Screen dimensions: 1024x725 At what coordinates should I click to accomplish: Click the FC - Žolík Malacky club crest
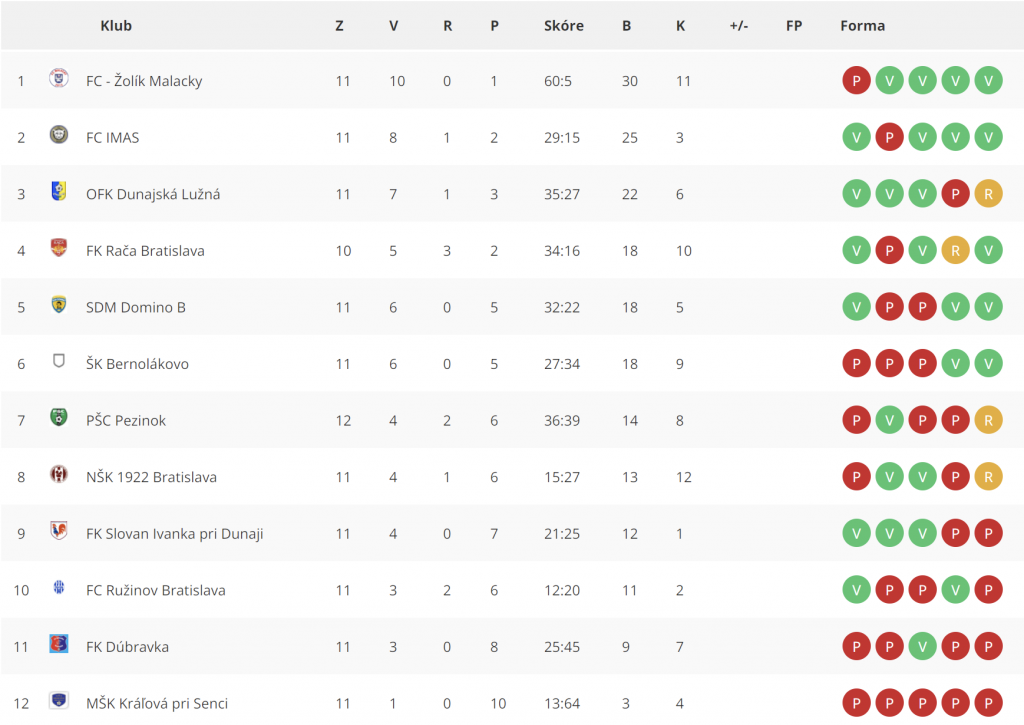click(x=59, y=78)
